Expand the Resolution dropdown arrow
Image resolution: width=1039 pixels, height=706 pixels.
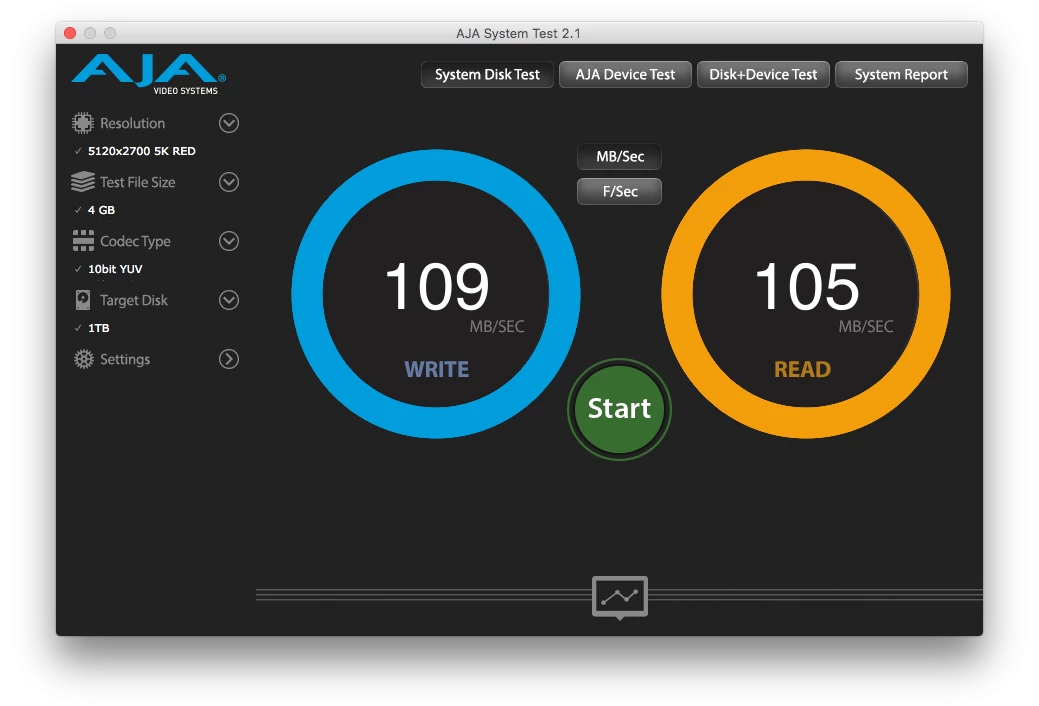pyautogui.click(x=229, y=123)
